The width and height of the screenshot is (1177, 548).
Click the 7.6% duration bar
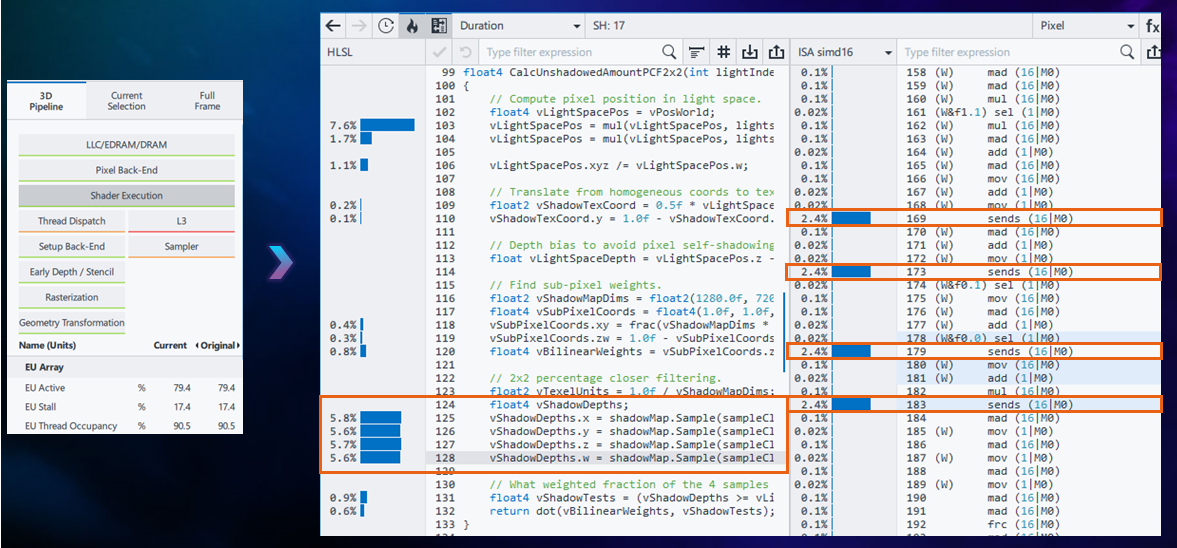click(387, 125)
